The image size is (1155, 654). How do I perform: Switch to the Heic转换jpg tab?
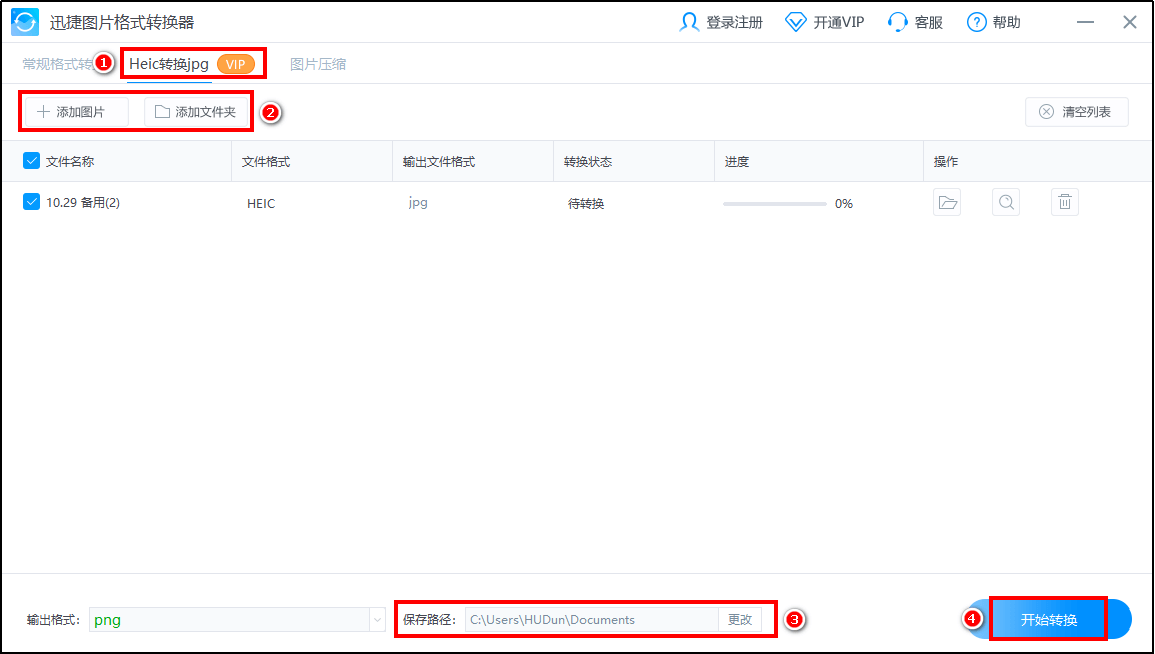(x=169, y=64)
